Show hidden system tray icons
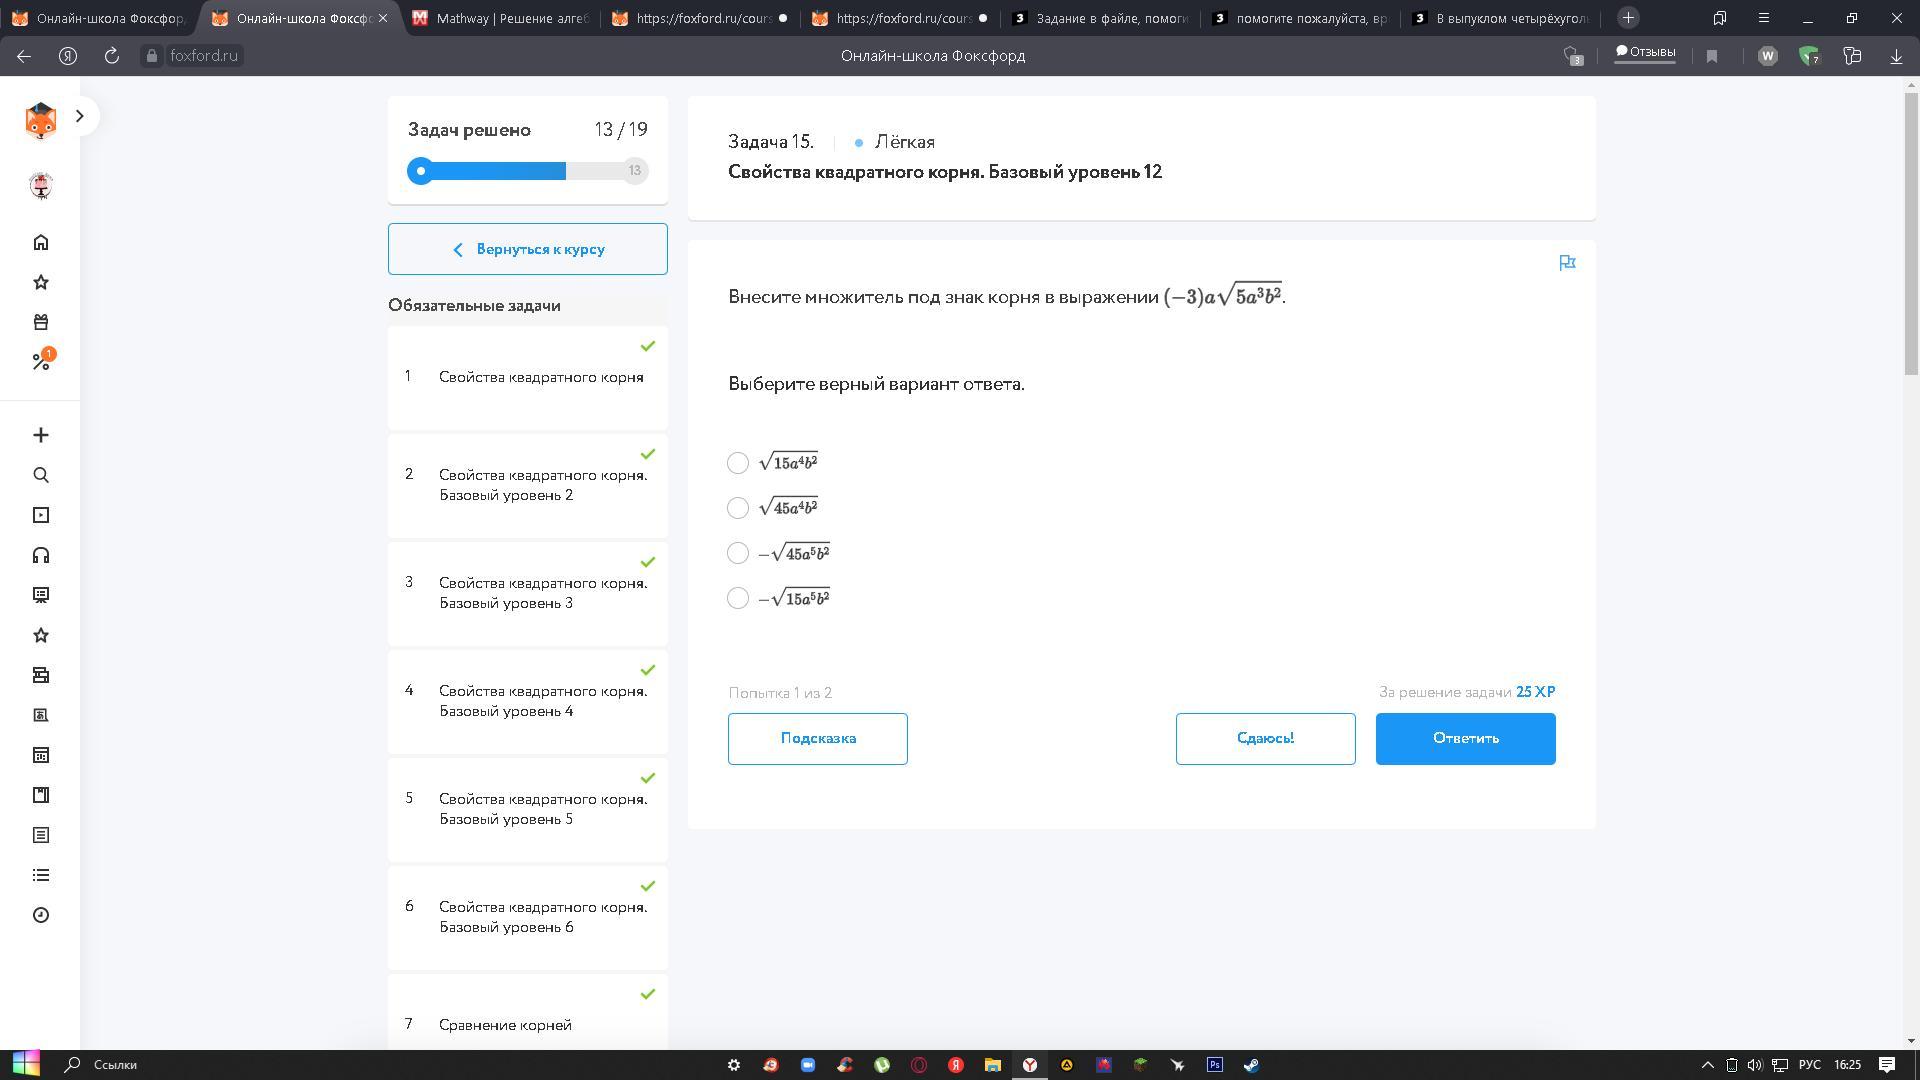The image size is (1920, 1080). 1707,1065
